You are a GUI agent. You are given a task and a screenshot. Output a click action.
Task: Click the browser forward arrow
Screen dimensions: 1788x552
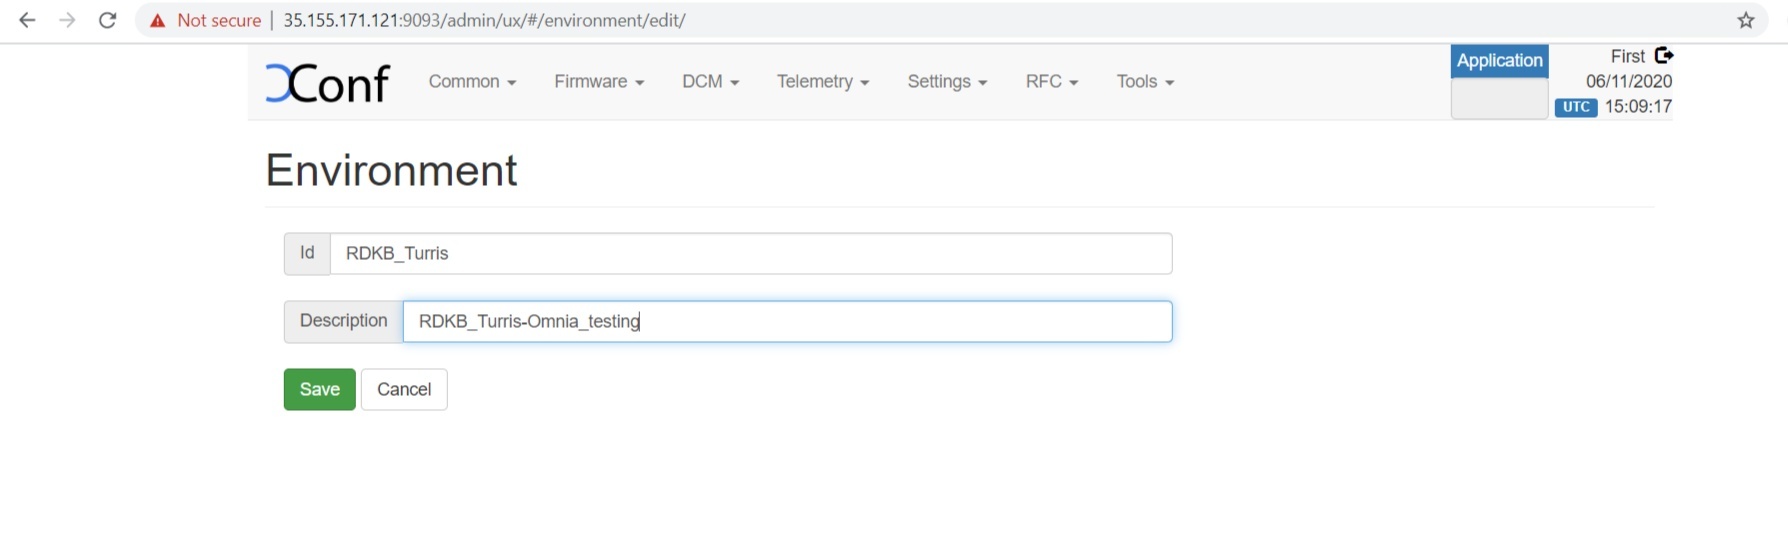(67, 20)
